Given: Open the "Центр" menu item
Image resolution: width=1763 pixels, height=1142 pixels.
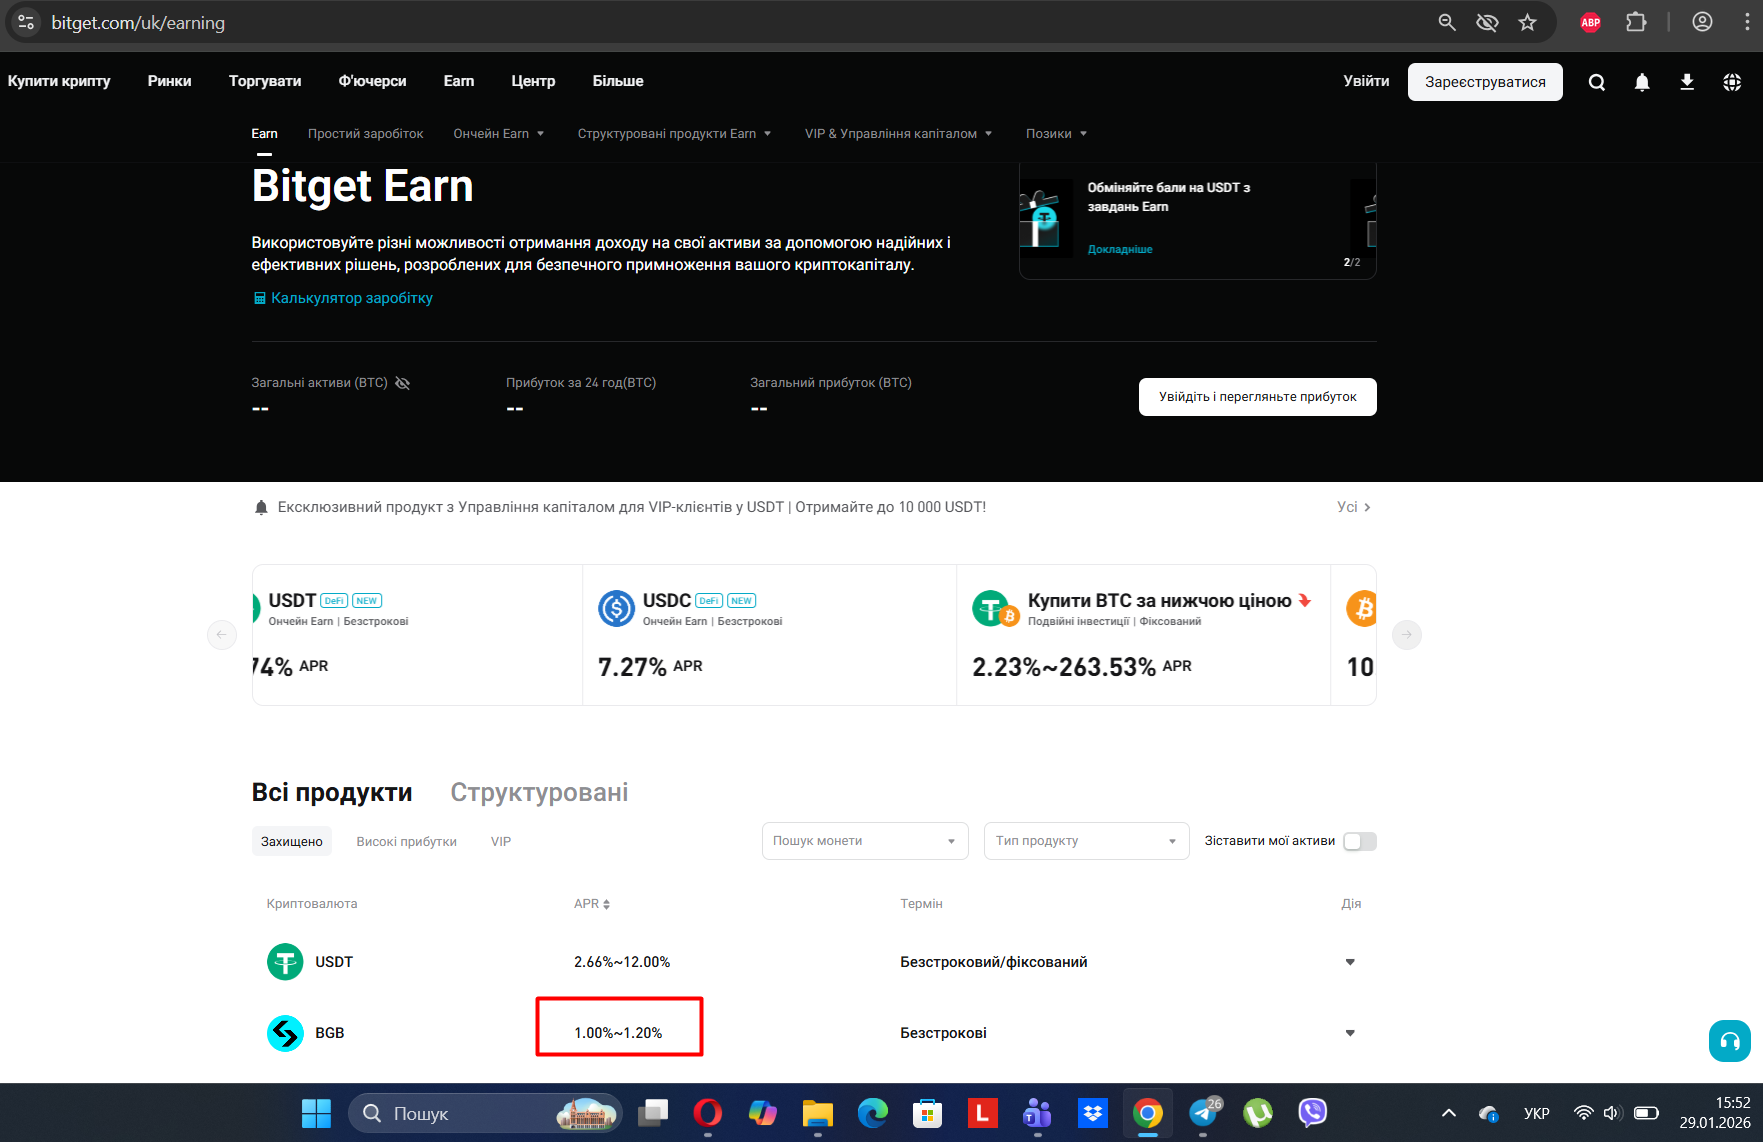Looking at the screenshot, I should pos(533,81).
